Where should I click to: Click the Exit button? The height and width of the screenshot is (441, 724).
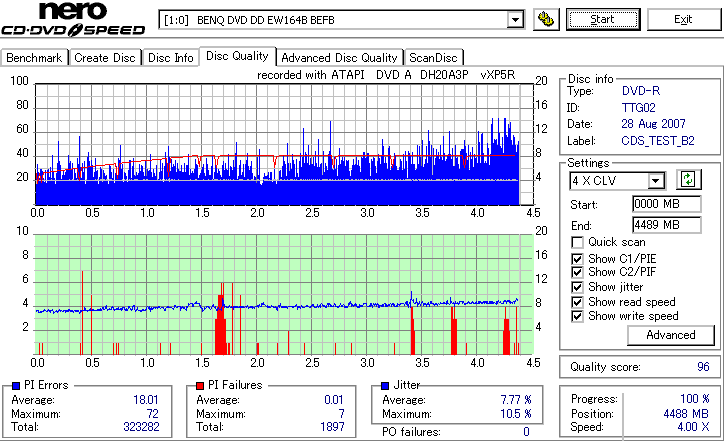click(683, 19)
